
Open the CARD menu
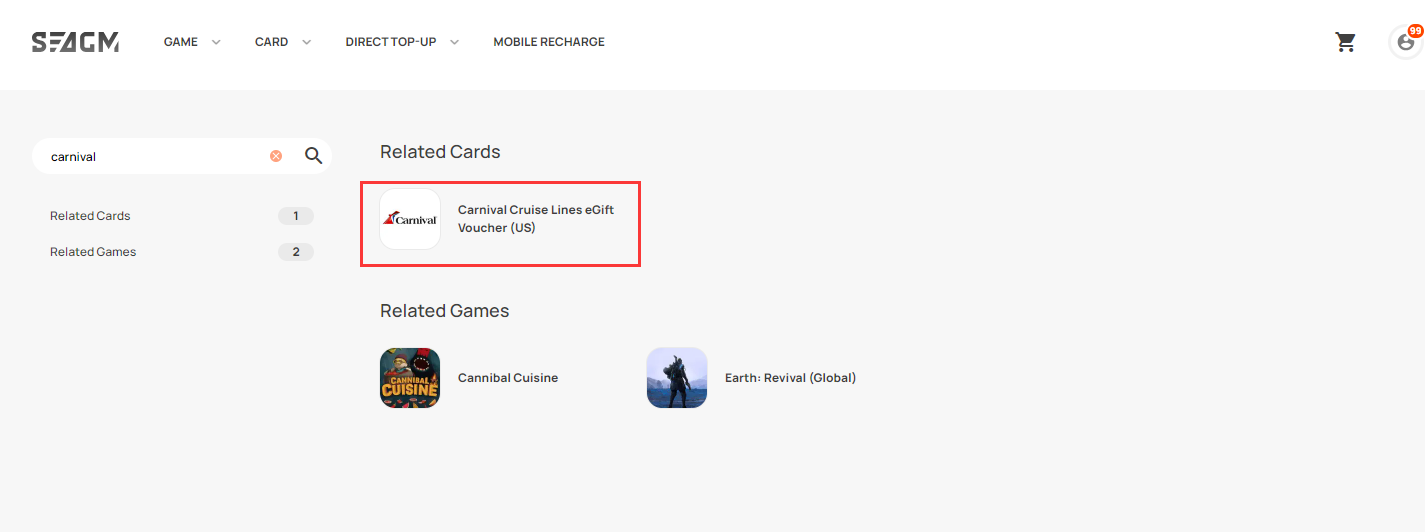271,42
